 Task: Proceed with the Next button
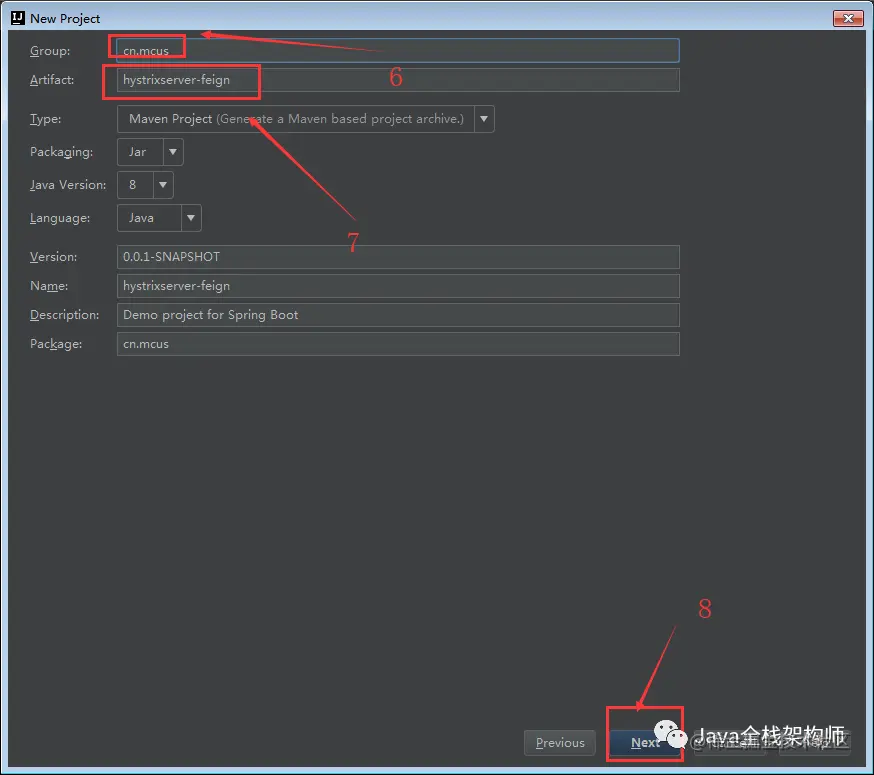coord(645,743)
